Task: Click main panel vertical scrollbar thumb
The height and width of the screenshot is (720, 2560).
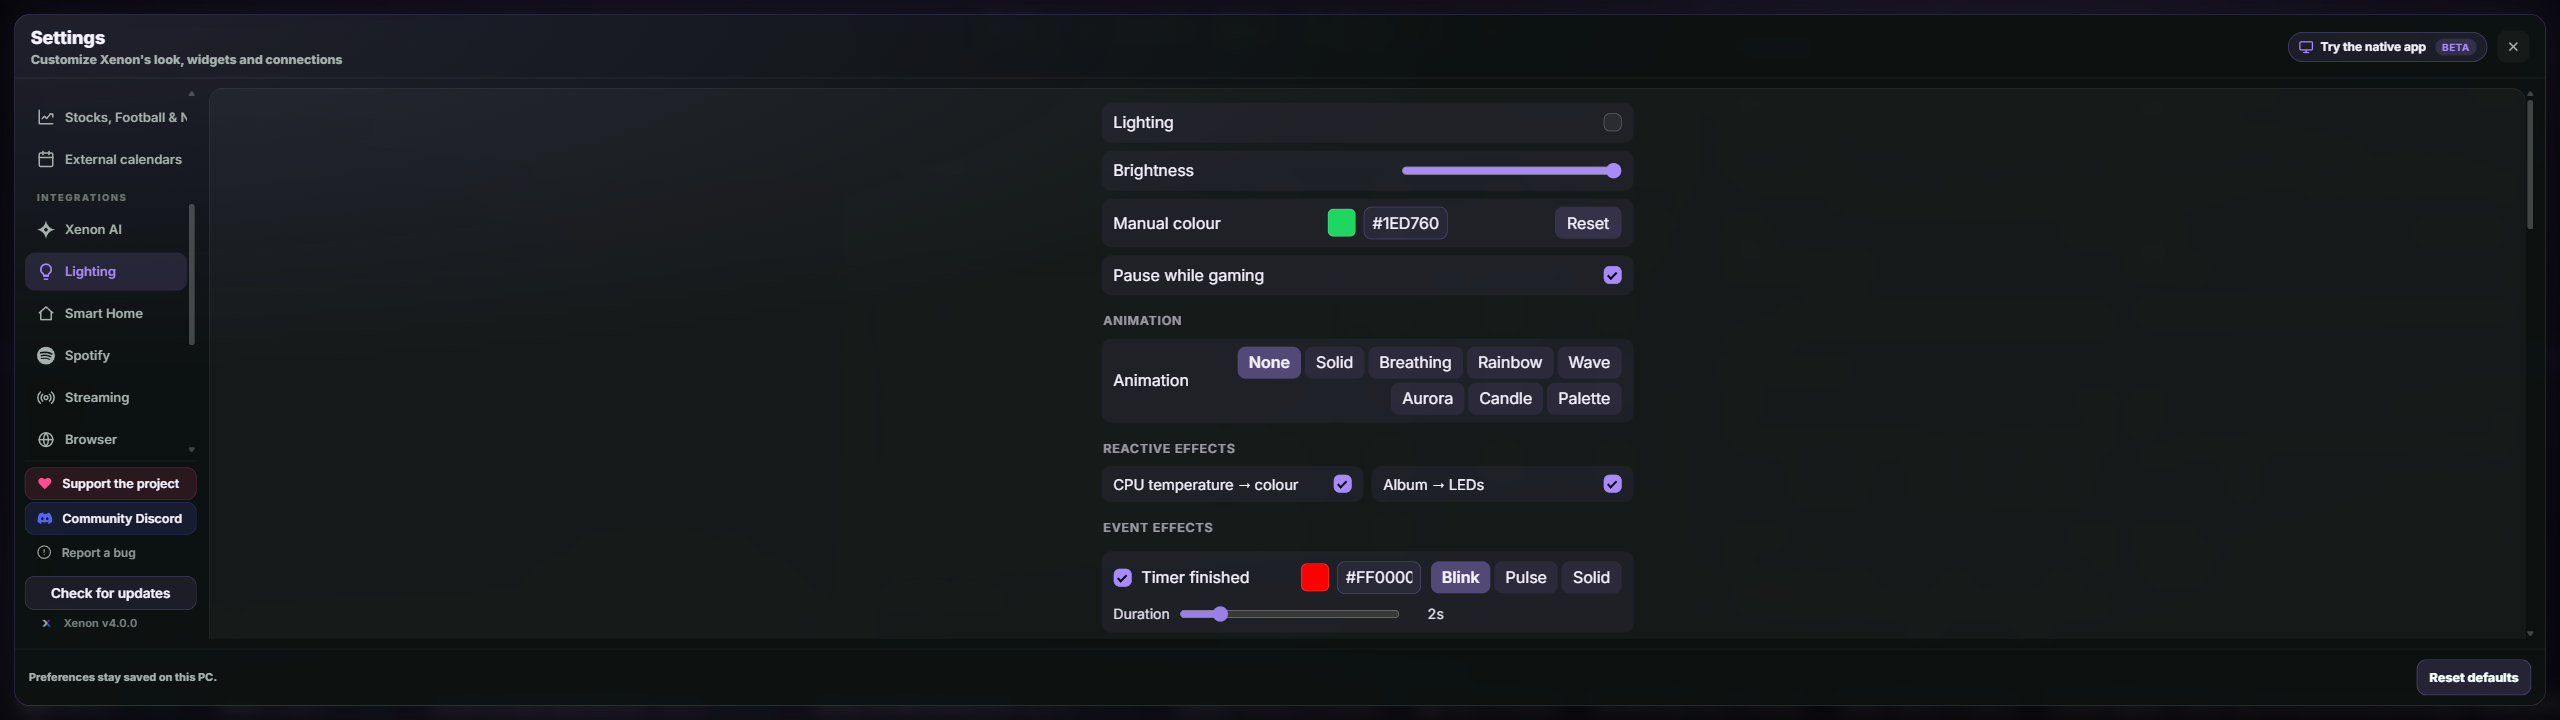Action: (2530, 164)
